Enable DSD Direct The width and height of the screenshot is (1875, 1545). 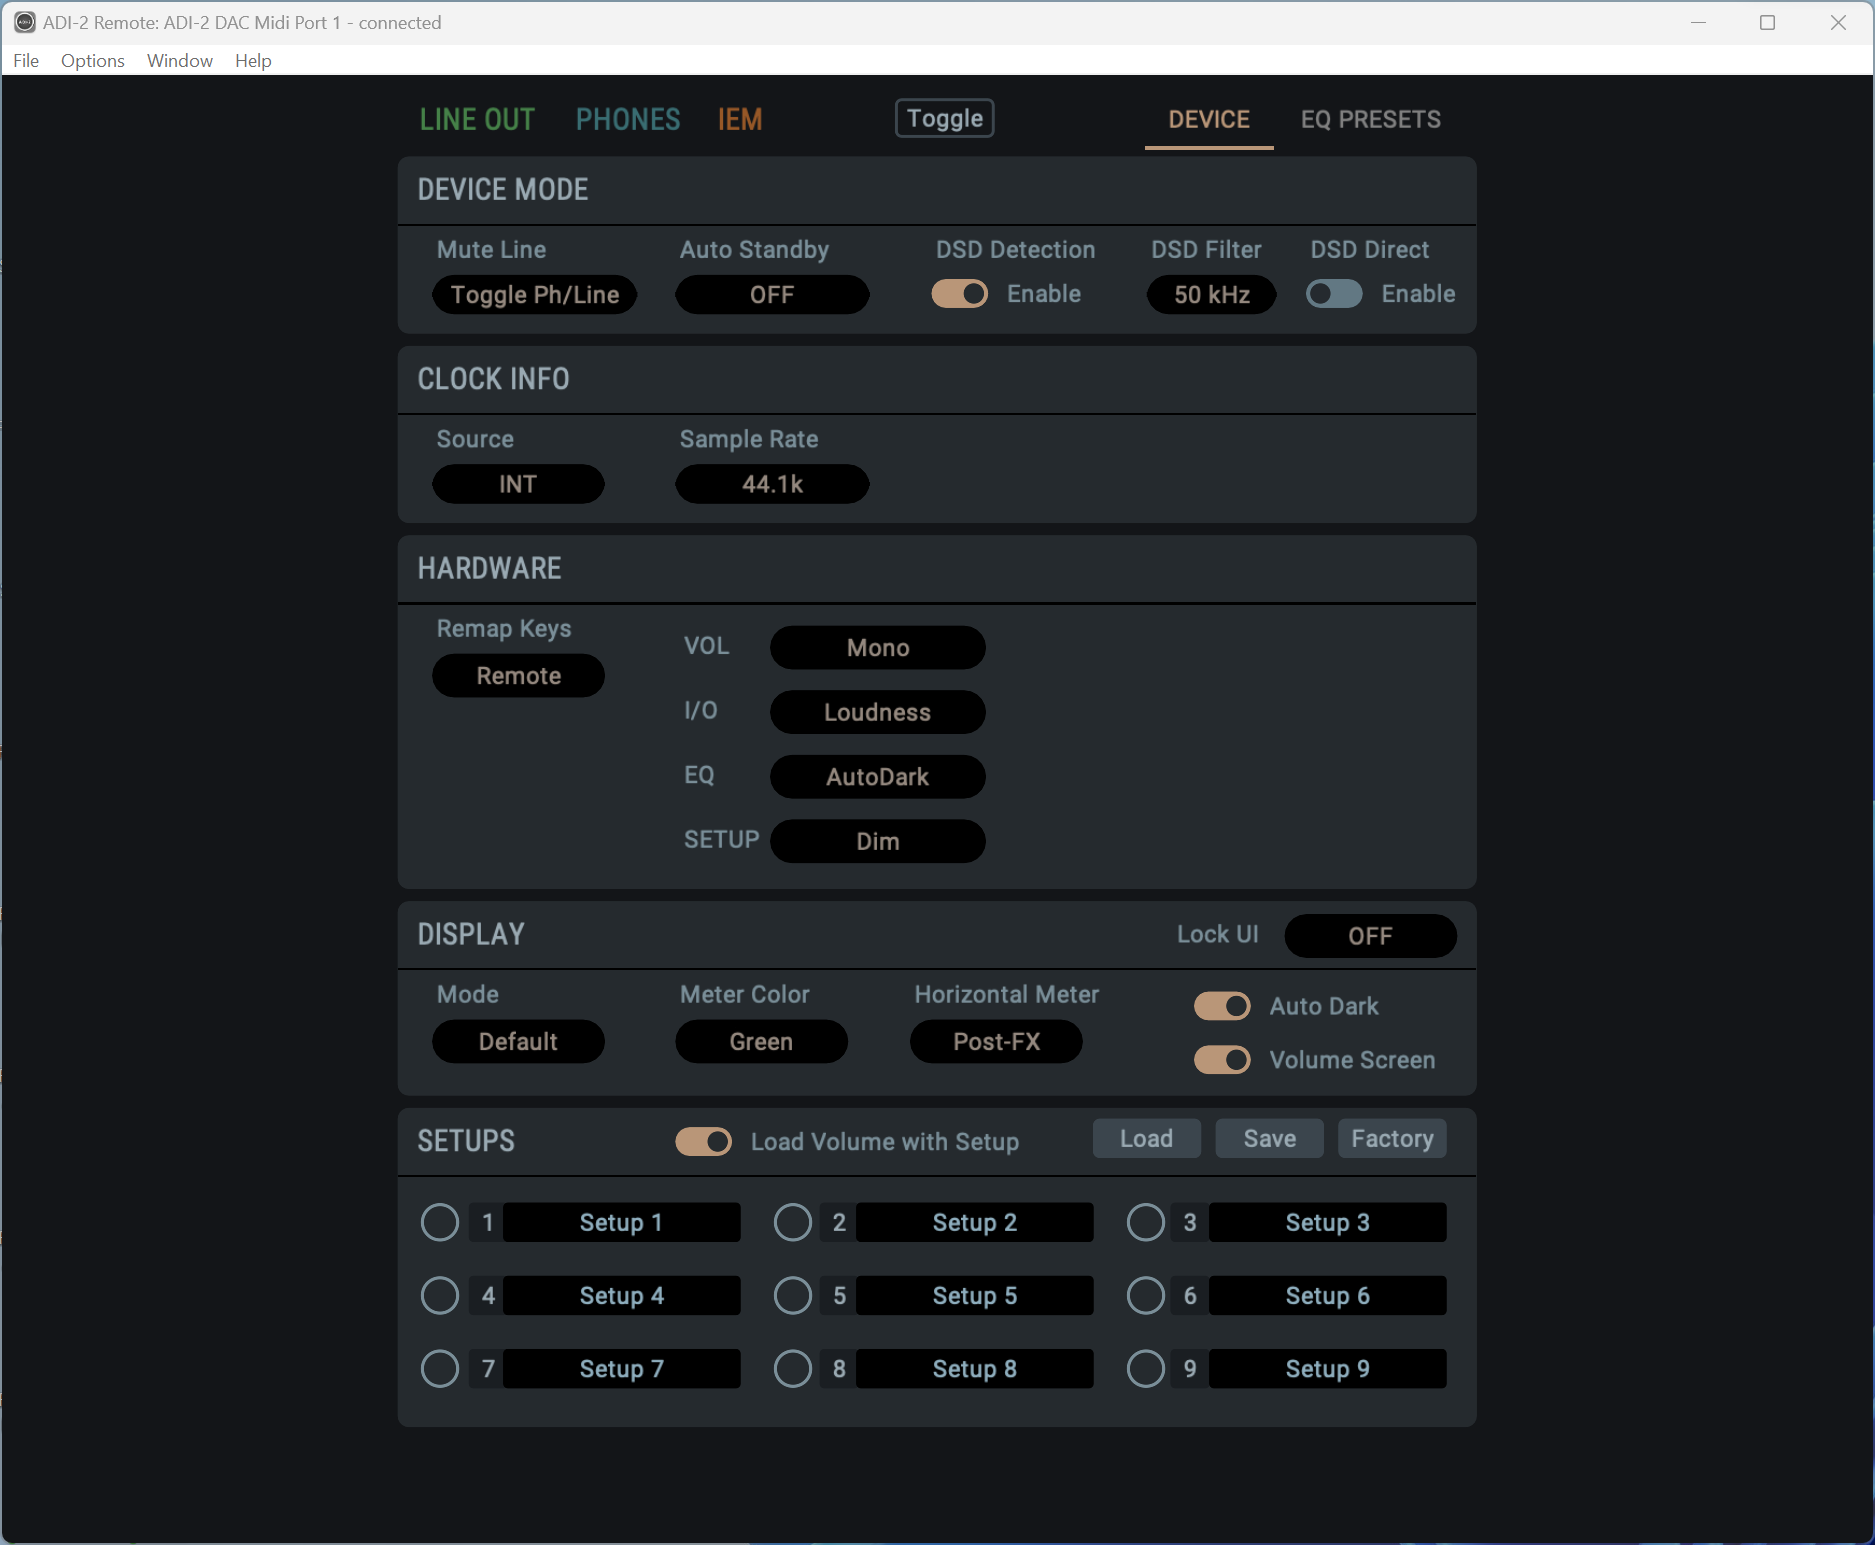(x=1333, y=293)
